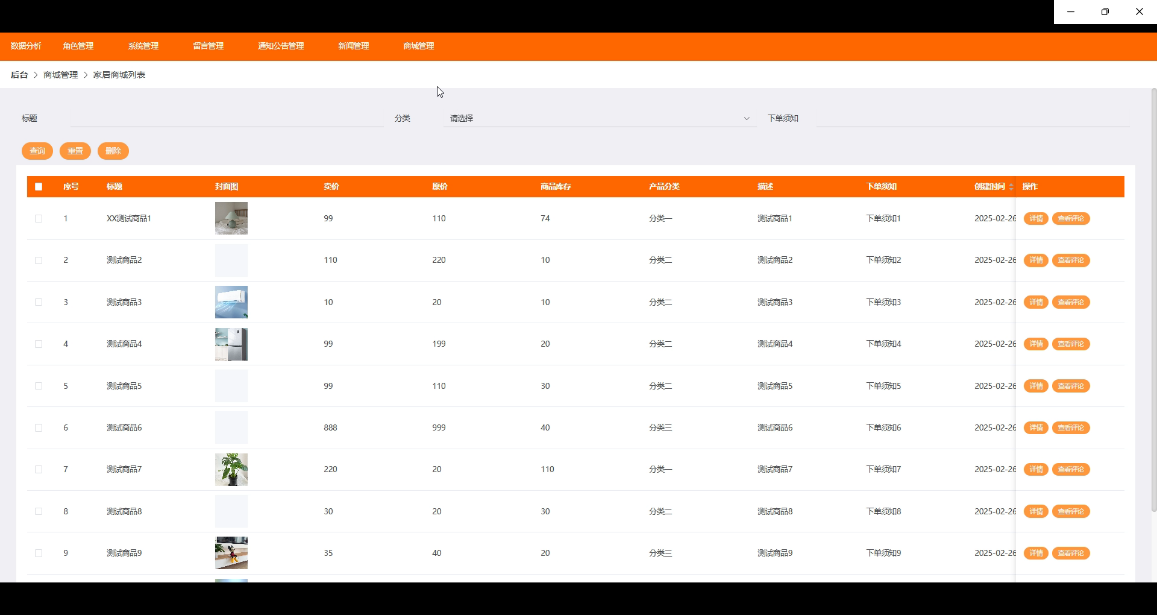Check the box for 测试商品6 row
Viewport: 1157px width, 615px height.
38,427
